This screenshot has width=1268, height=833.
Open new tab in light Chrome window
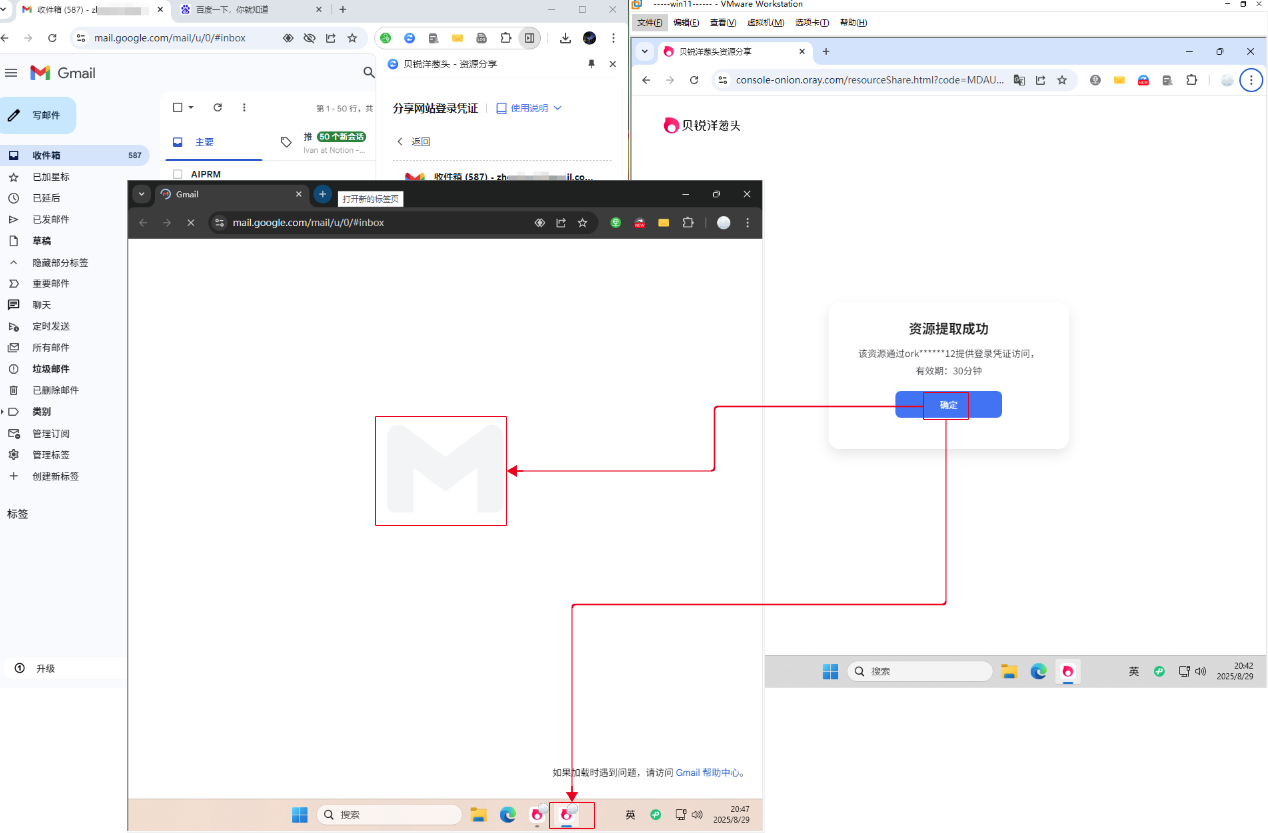click(x=343, y=9)
